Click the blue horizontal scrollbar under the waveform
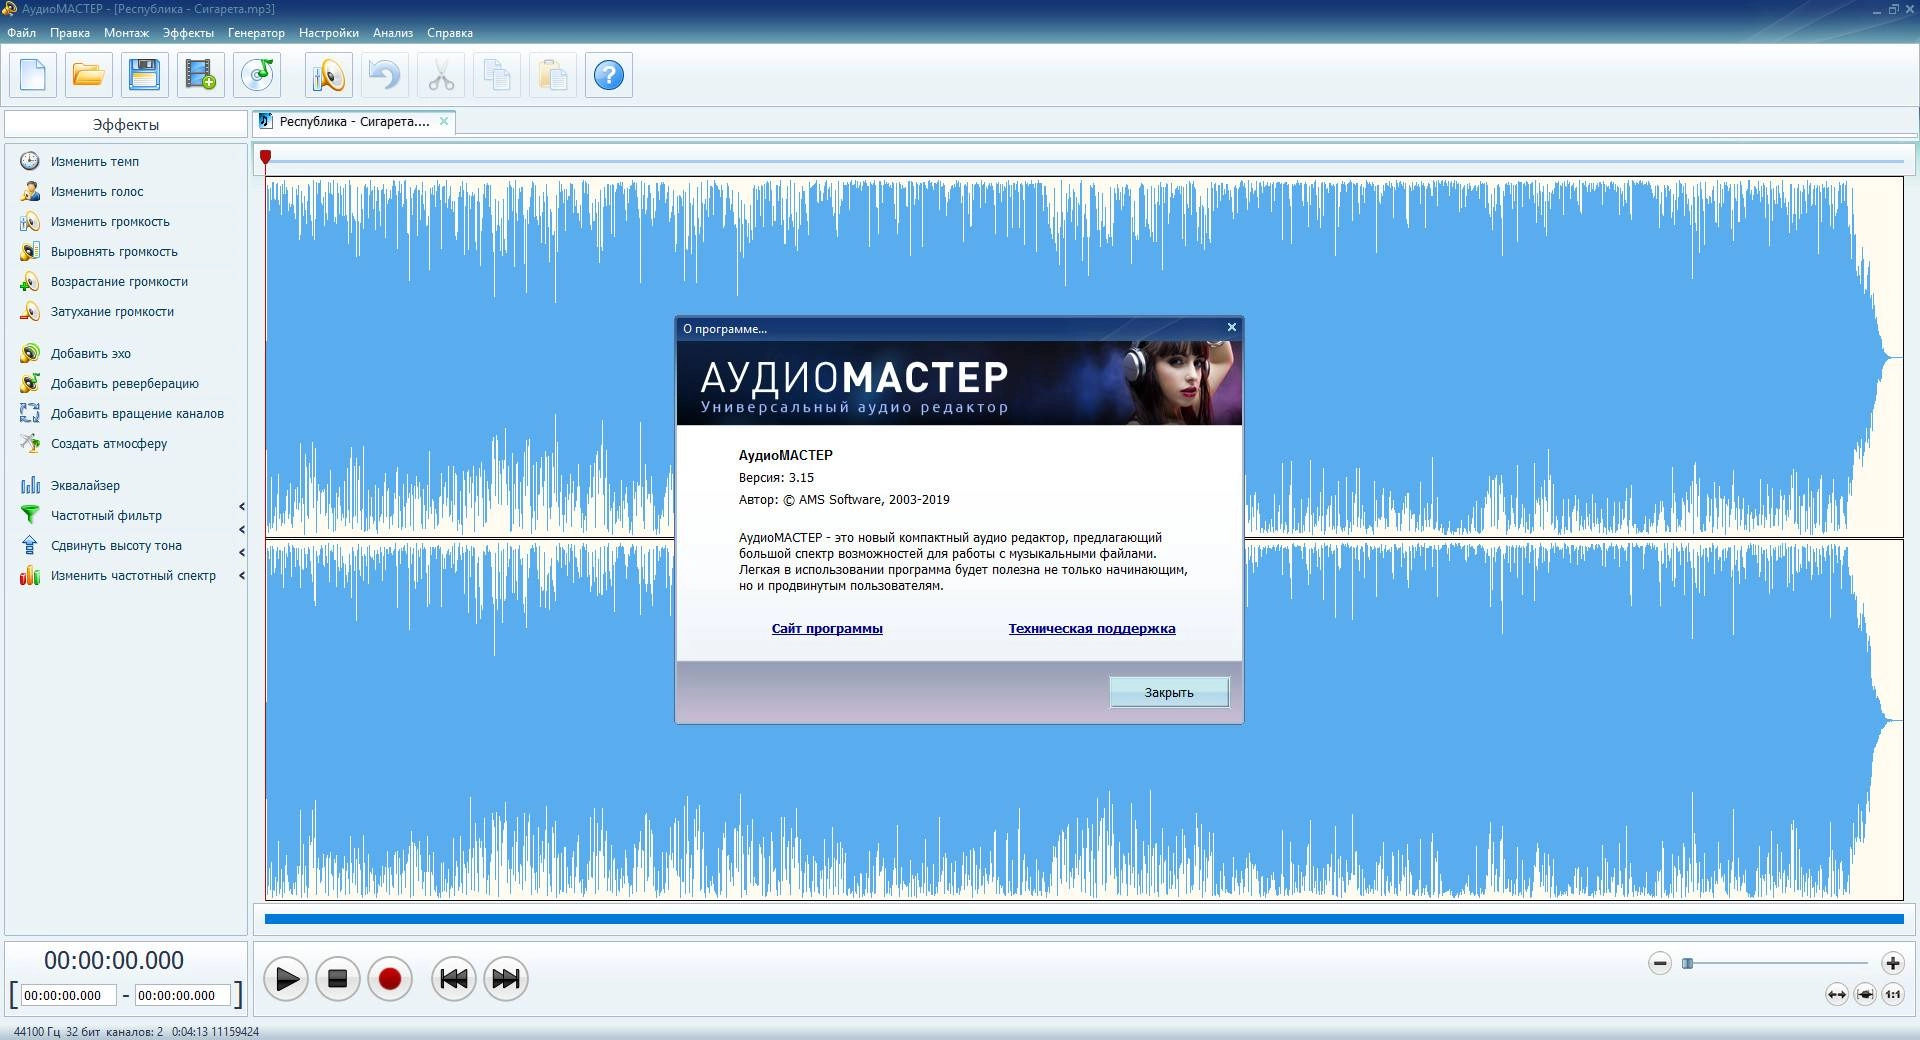 point(1084,918)
